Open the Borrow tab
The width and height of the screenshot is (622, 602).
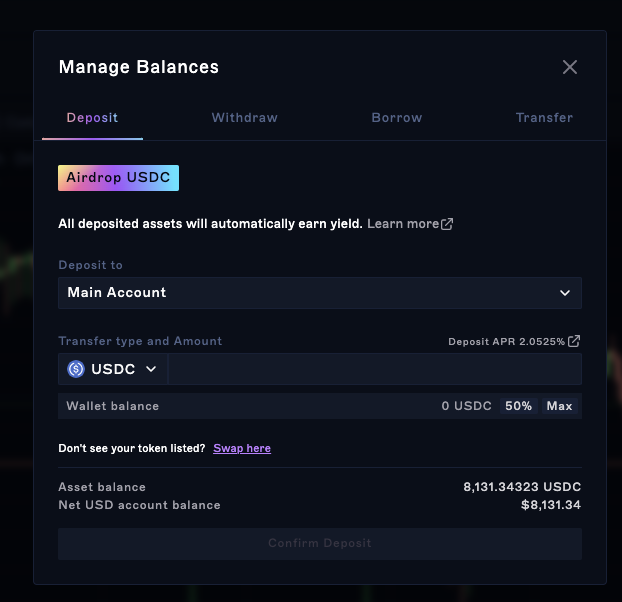tap(397, 117)
